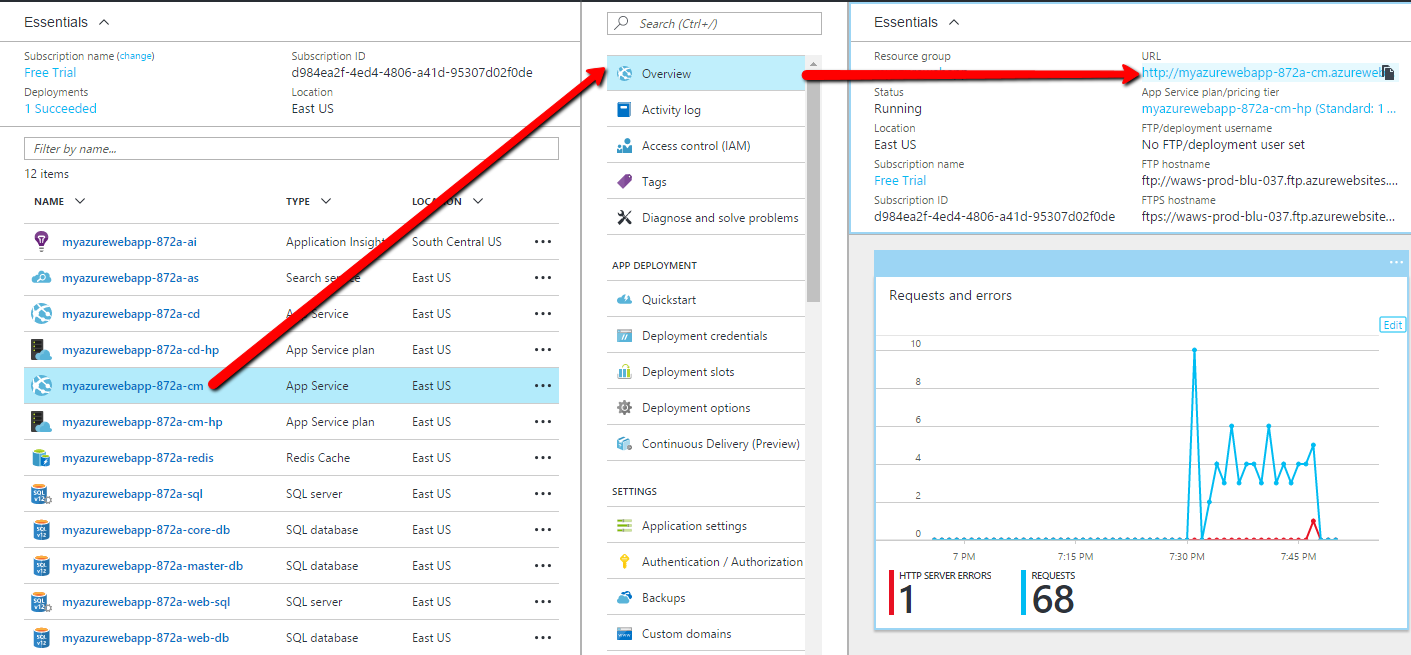Click the App Service icon beside myazurewebapp-872a-cd

(41, 314)
